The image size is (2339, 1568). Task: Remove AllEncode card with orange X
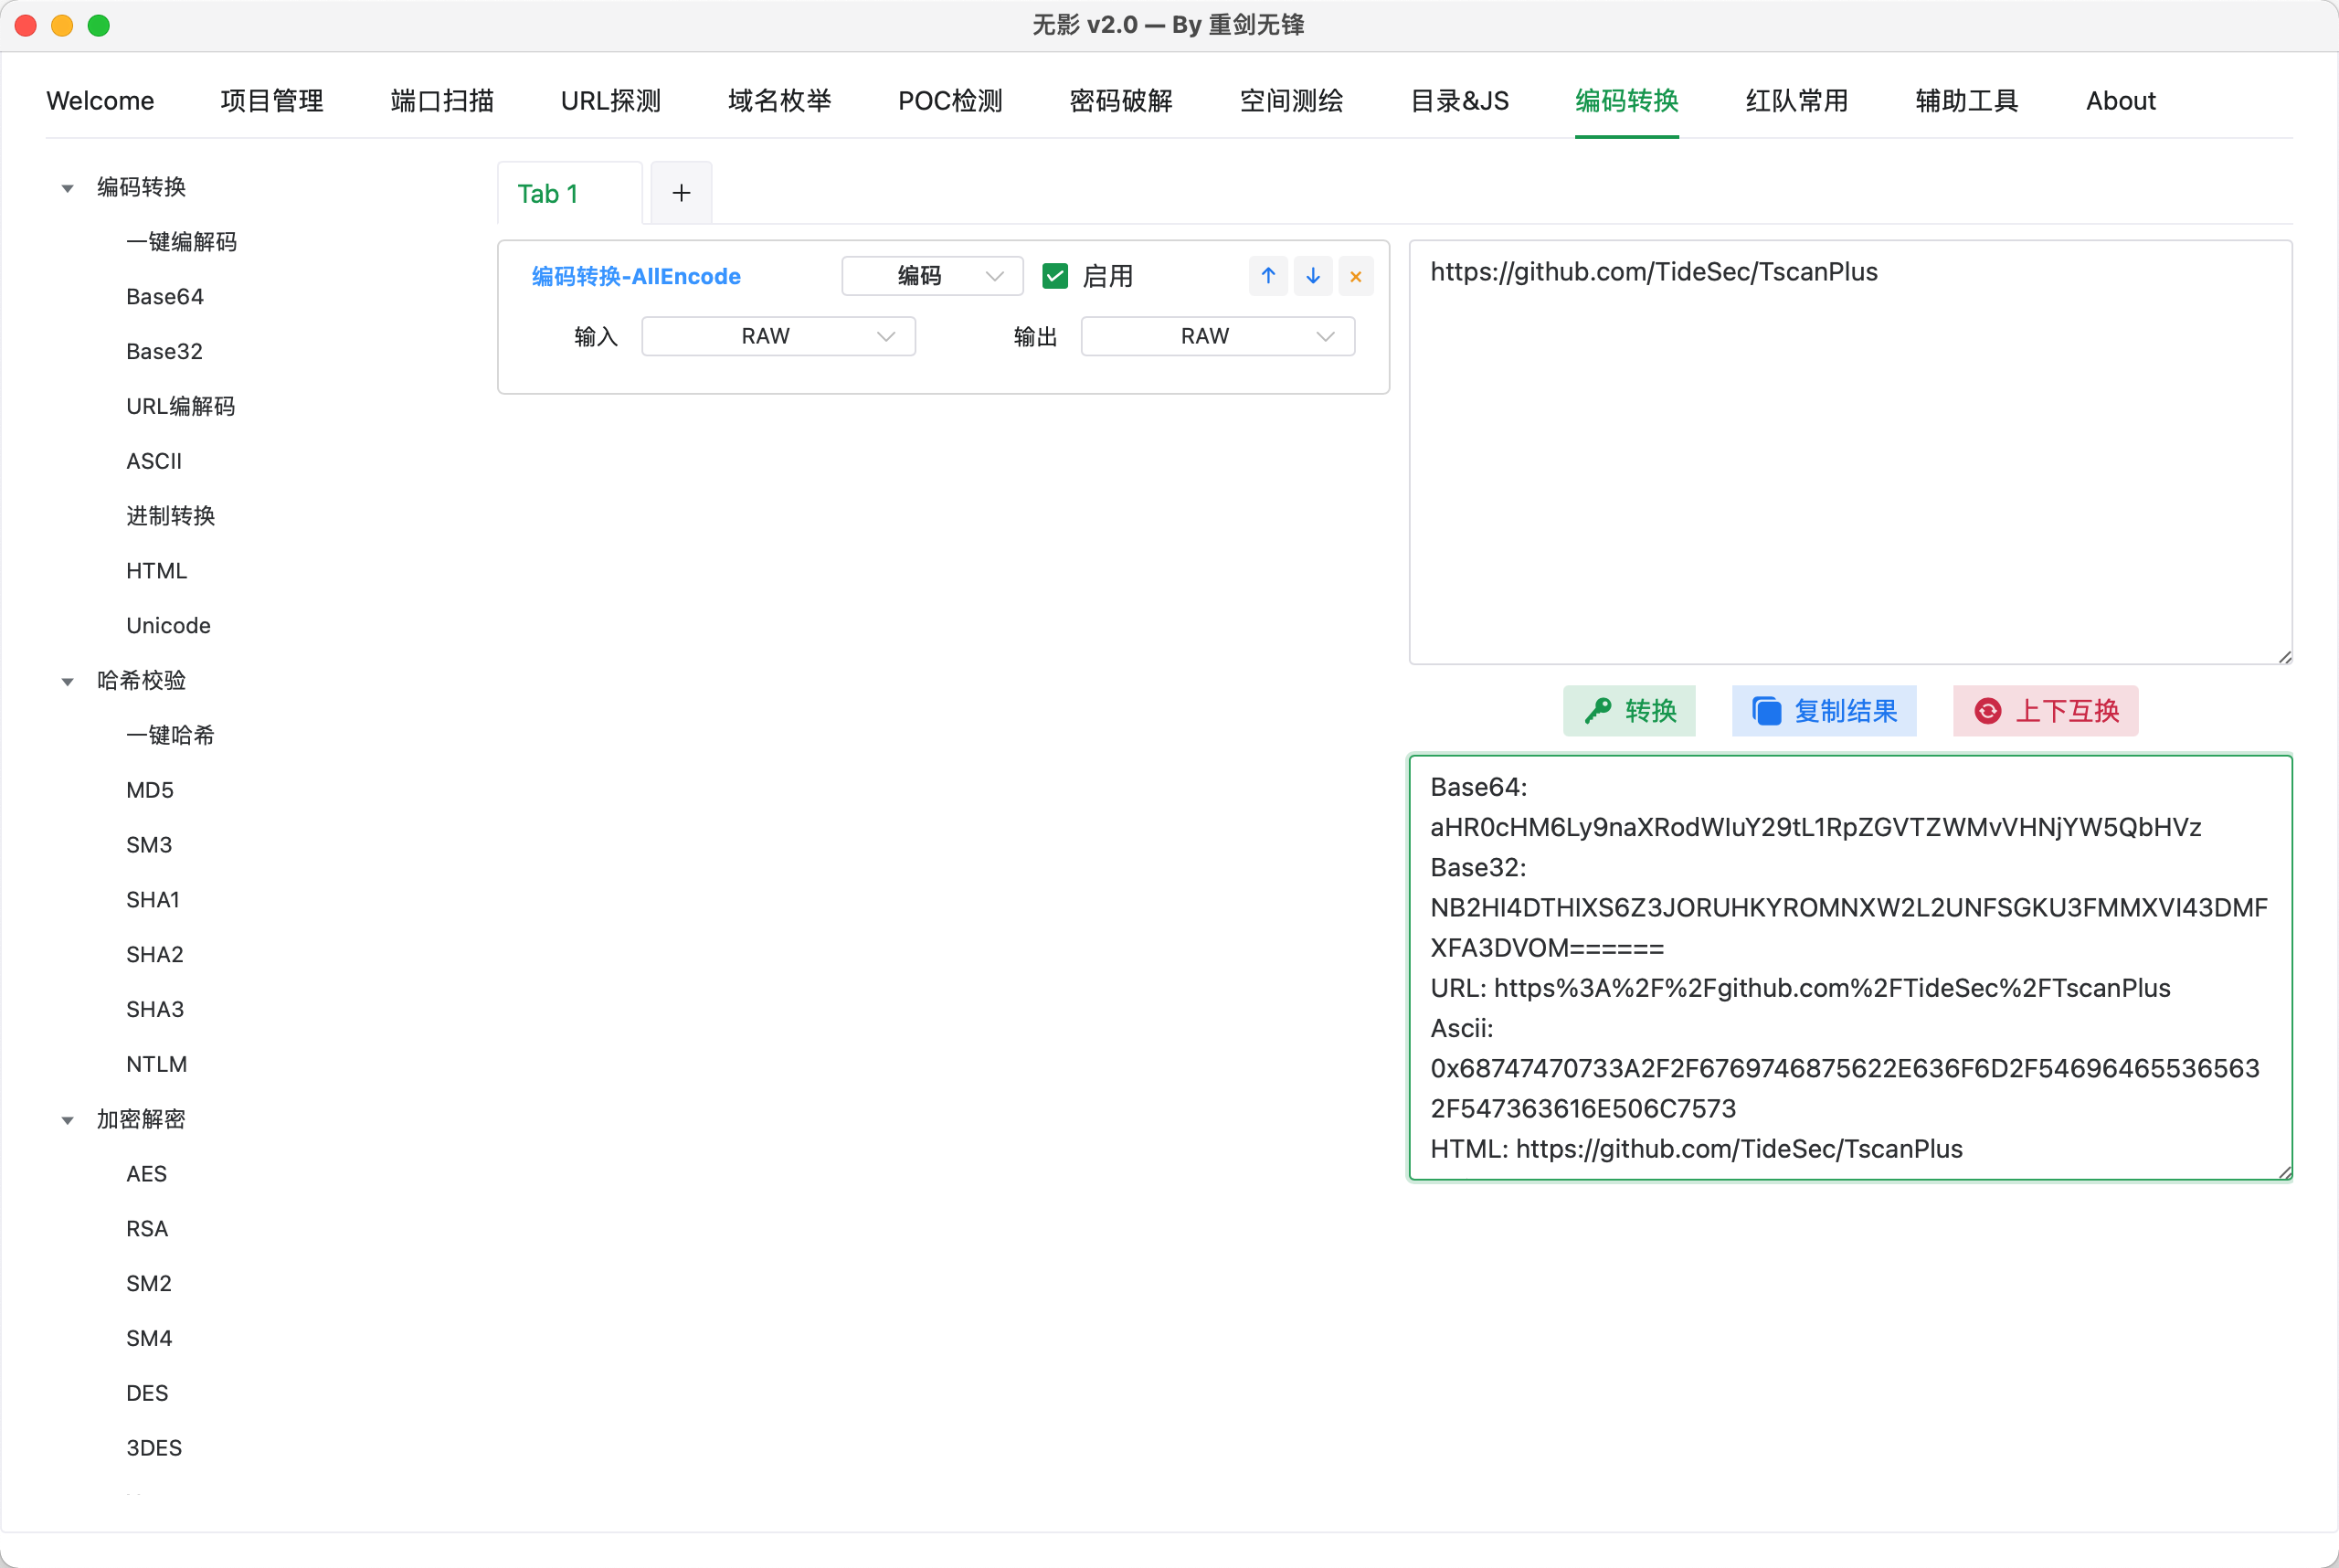click(x=1355, y=277)
